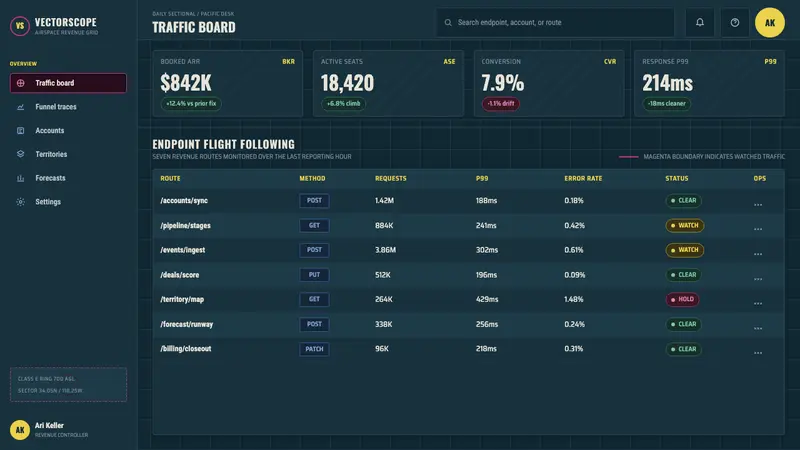
Task: Click the +12.4% vs prior fix badge
Action: point(191,104)
